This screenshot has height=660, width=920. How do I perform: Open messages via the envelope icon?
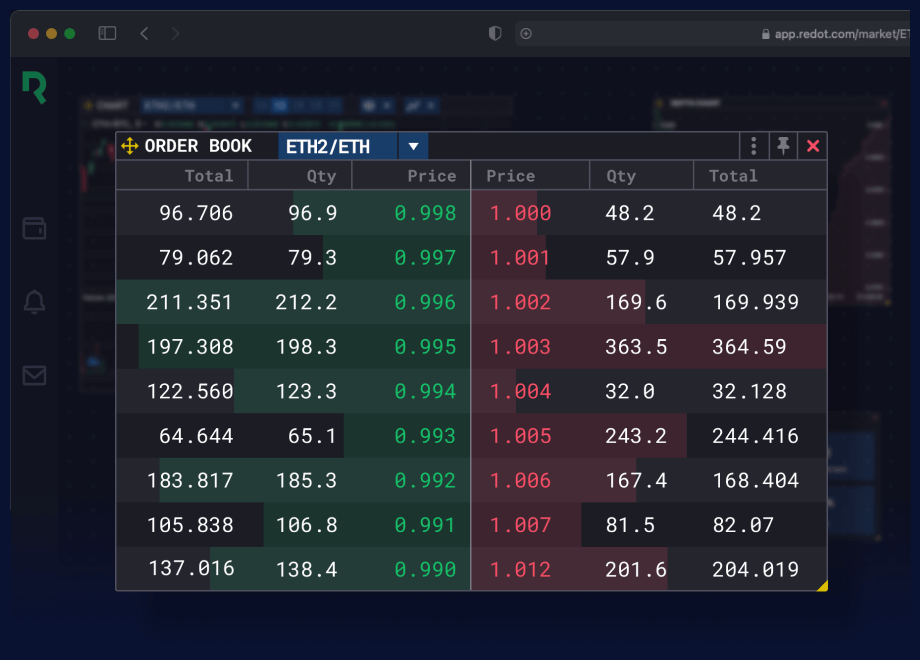tap(34, 375)
